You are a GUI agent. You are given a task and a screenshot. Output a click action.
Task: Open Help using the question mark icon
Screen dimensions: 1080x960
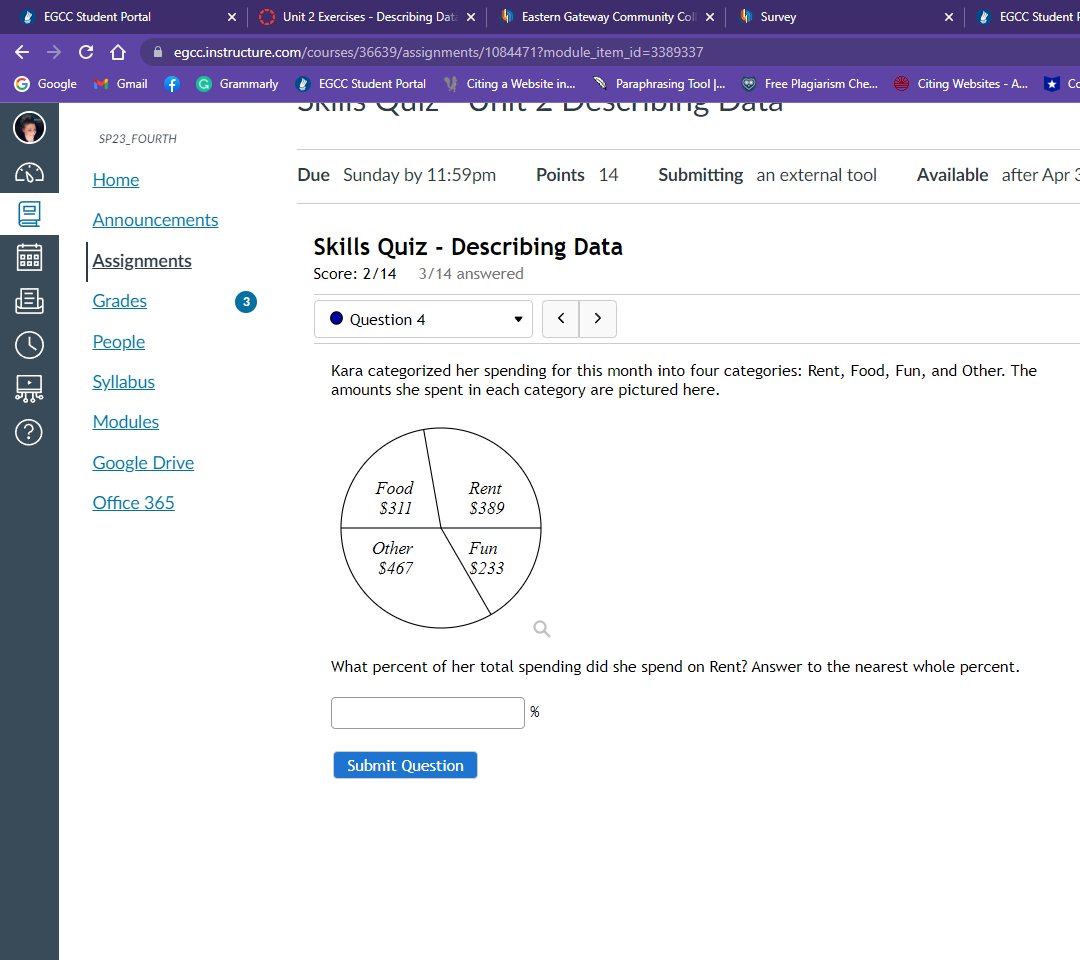pyautogui.click(x=29, y=432)
